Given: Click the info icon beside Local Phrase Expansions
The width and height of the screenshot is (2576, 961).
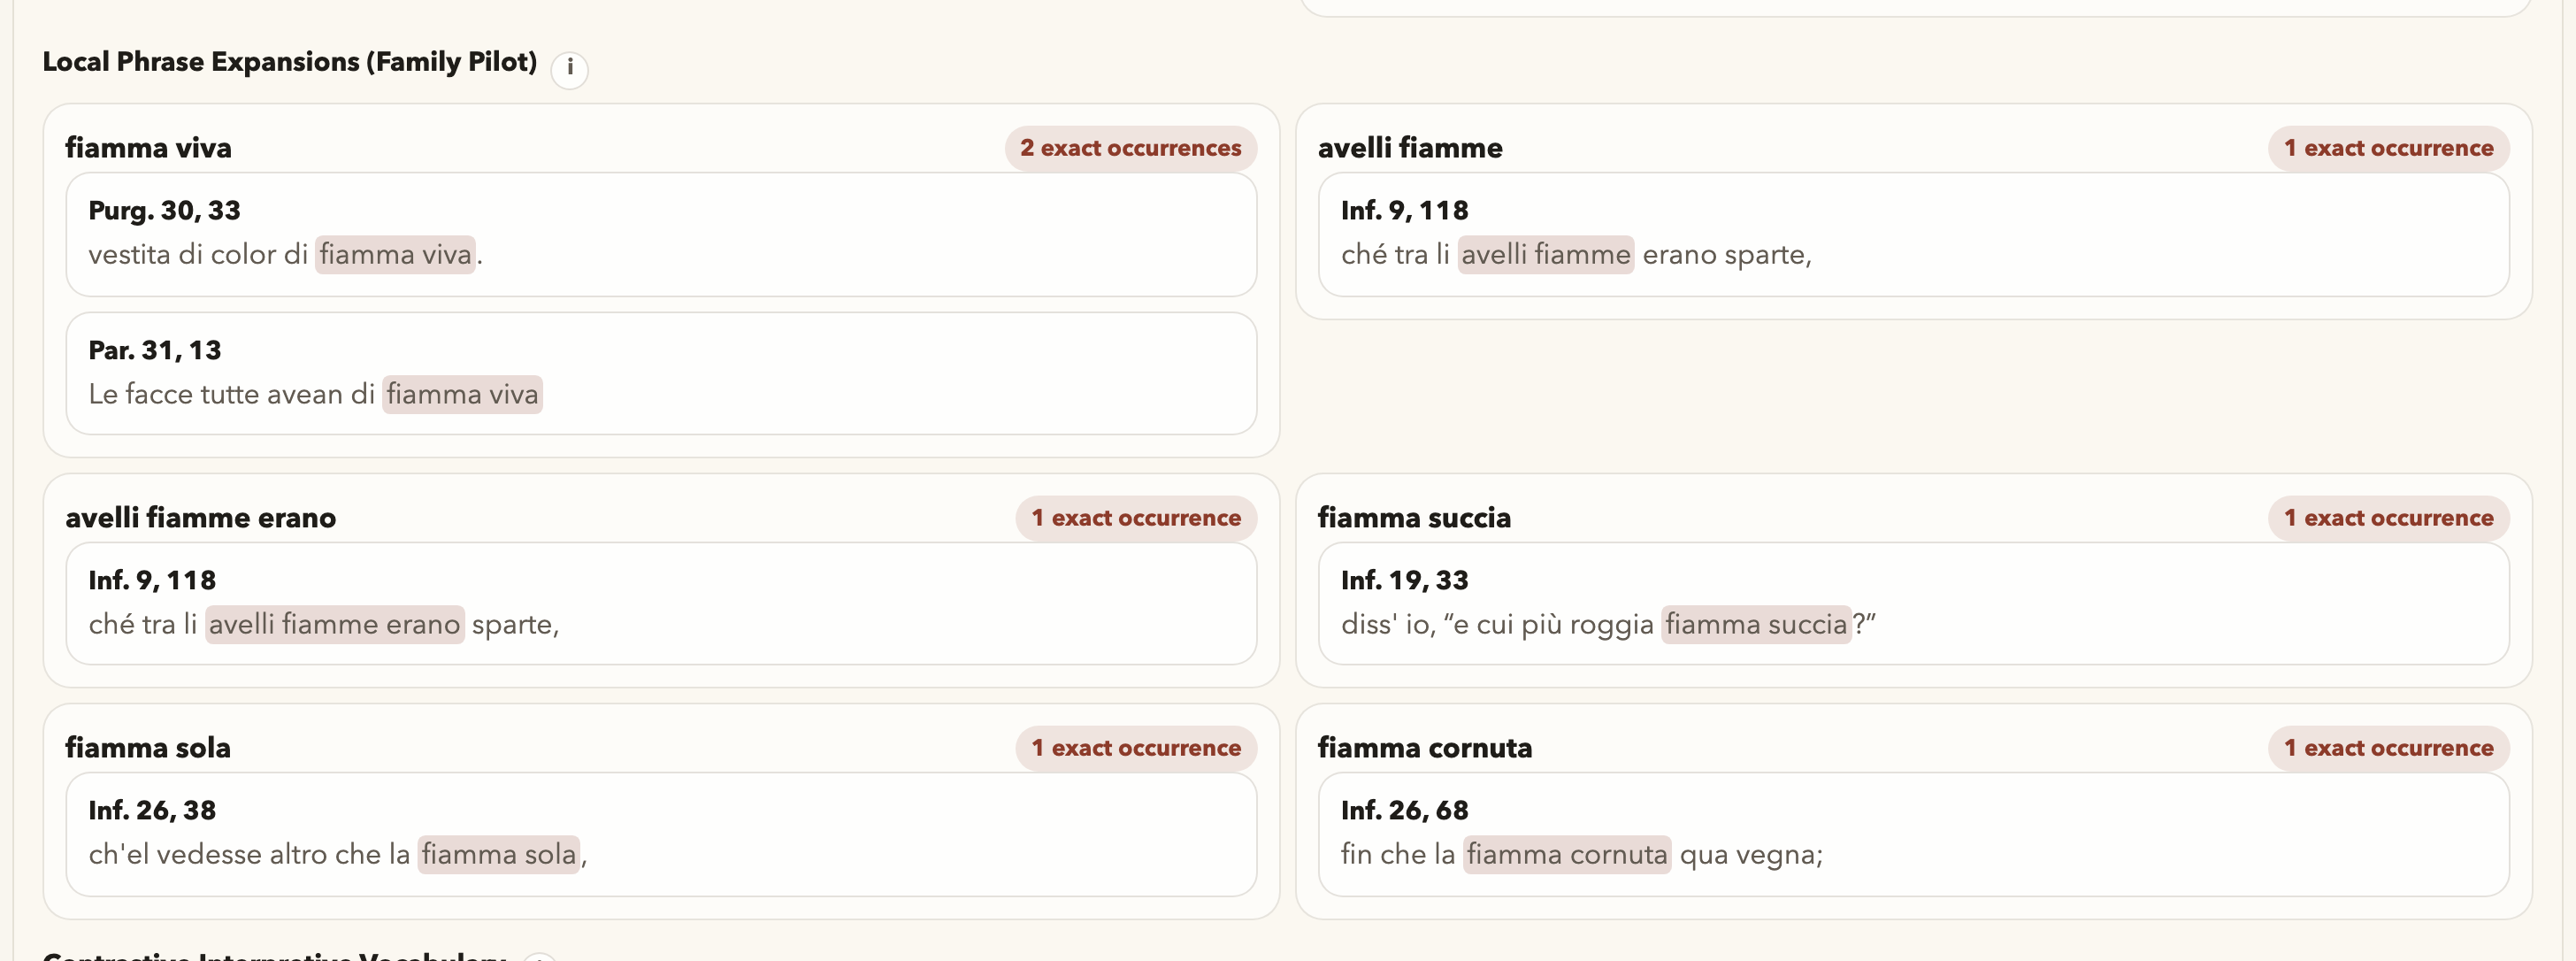Looking at the screenshot, I should pos(569,68).
